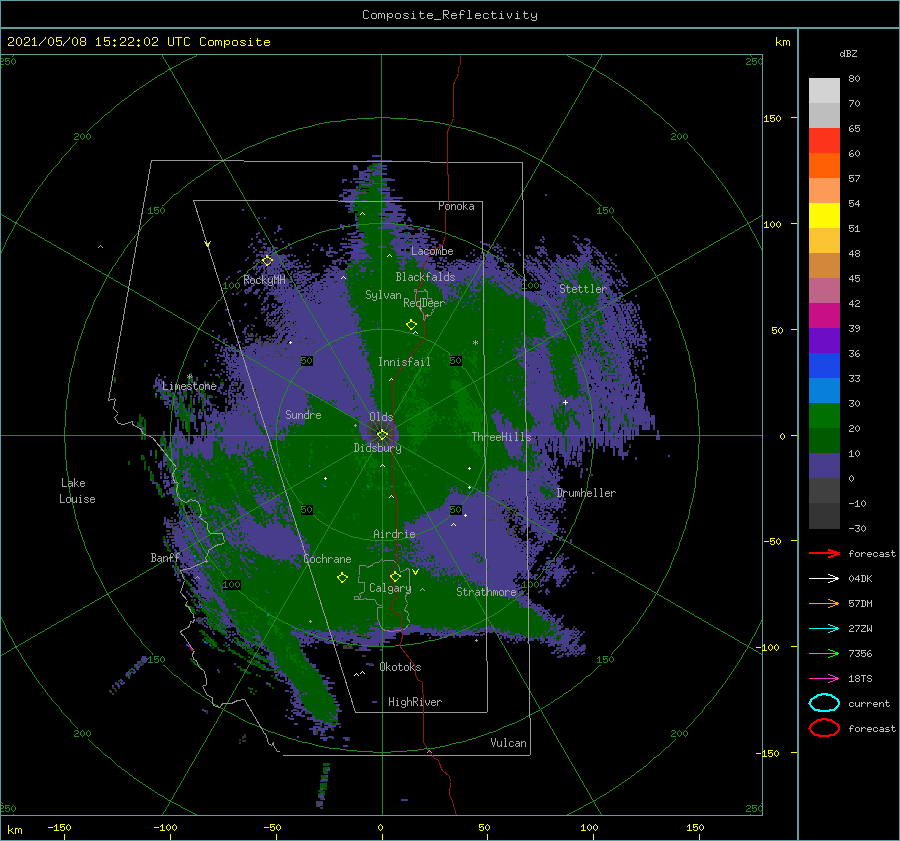Click the Sylvan label
Screen dimensions: 900x841
point(383,295)
